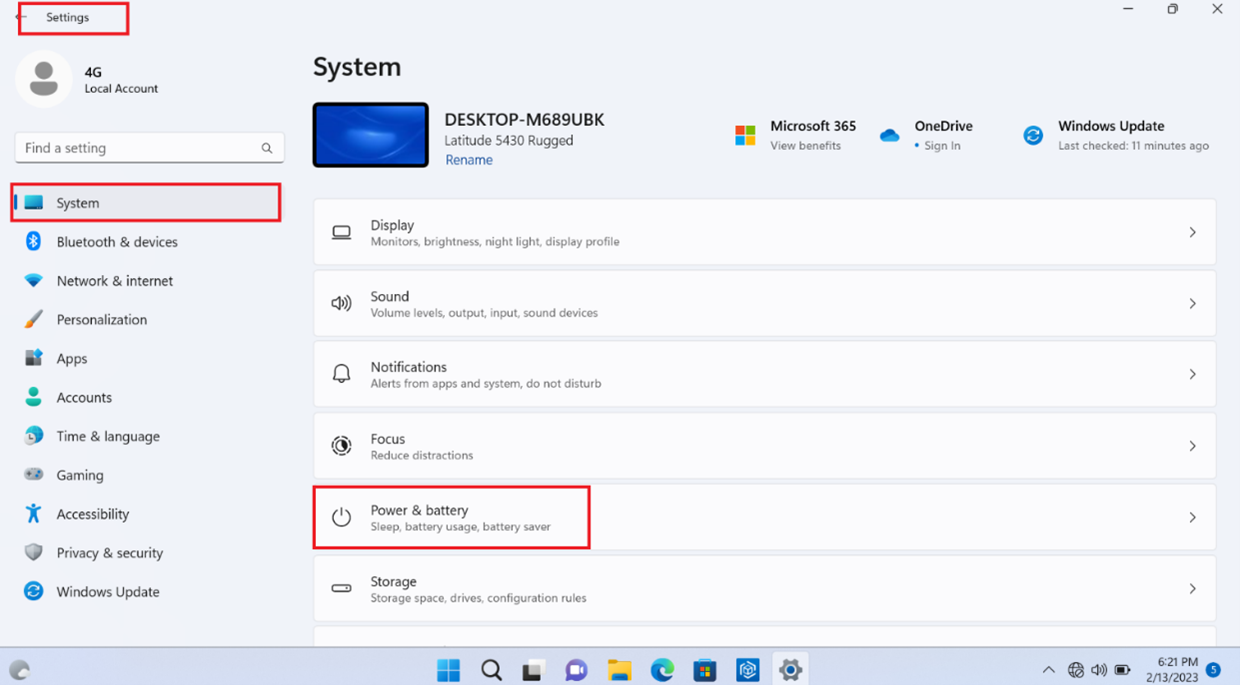The width and height of the screenshot is (1240, 685).
Task: Open Power & battery settings
Action: (451, 516)
